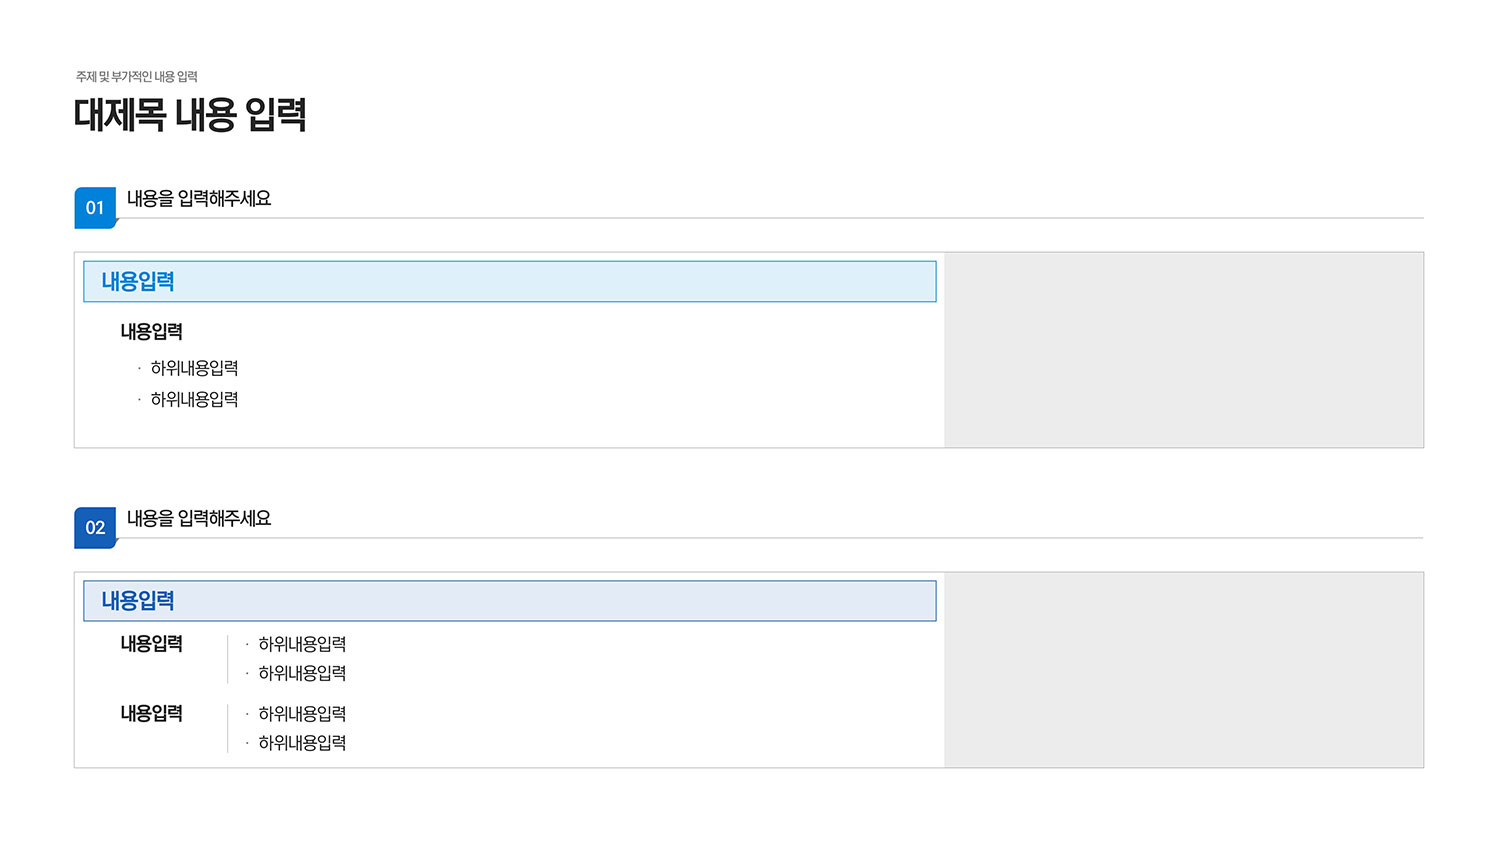Select the subtitle 주제 및 부가적인 내용 입력

pyautogui.click(x=137, y=77)
